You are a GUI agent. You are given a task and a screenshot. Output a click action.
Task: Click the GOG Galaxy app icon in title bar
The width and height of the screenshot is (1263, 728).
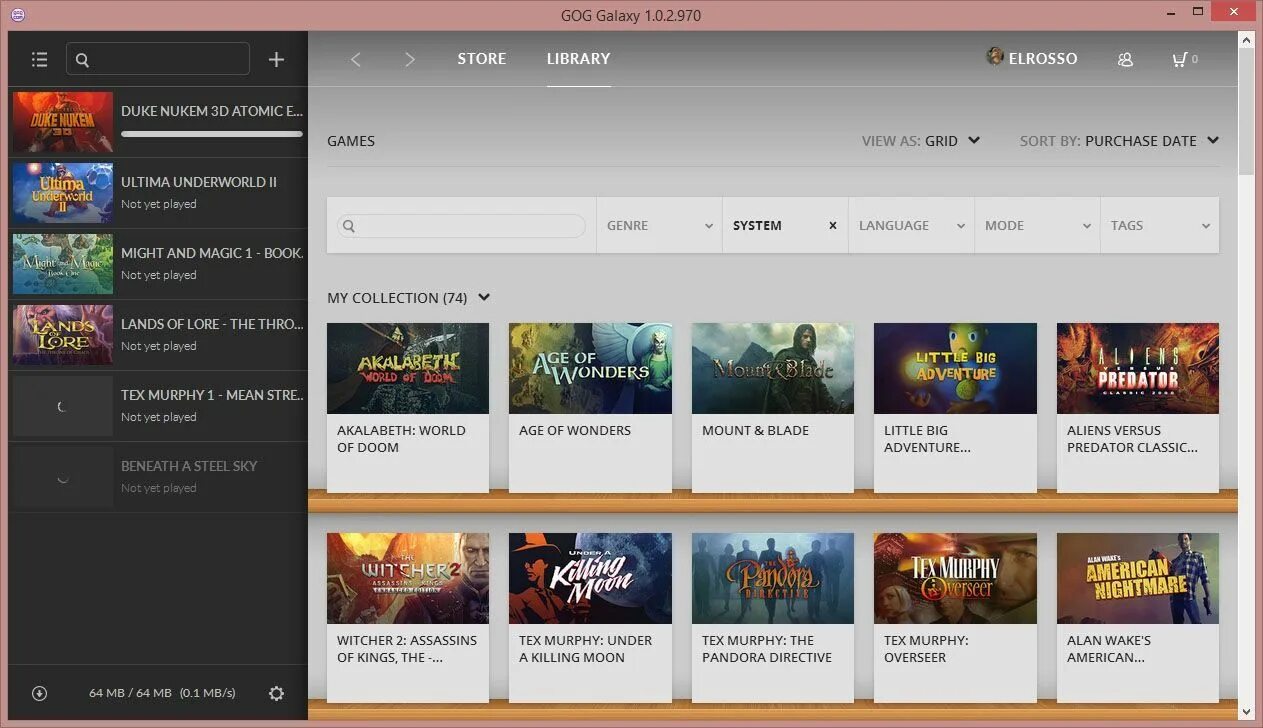[x=16, y=15]
